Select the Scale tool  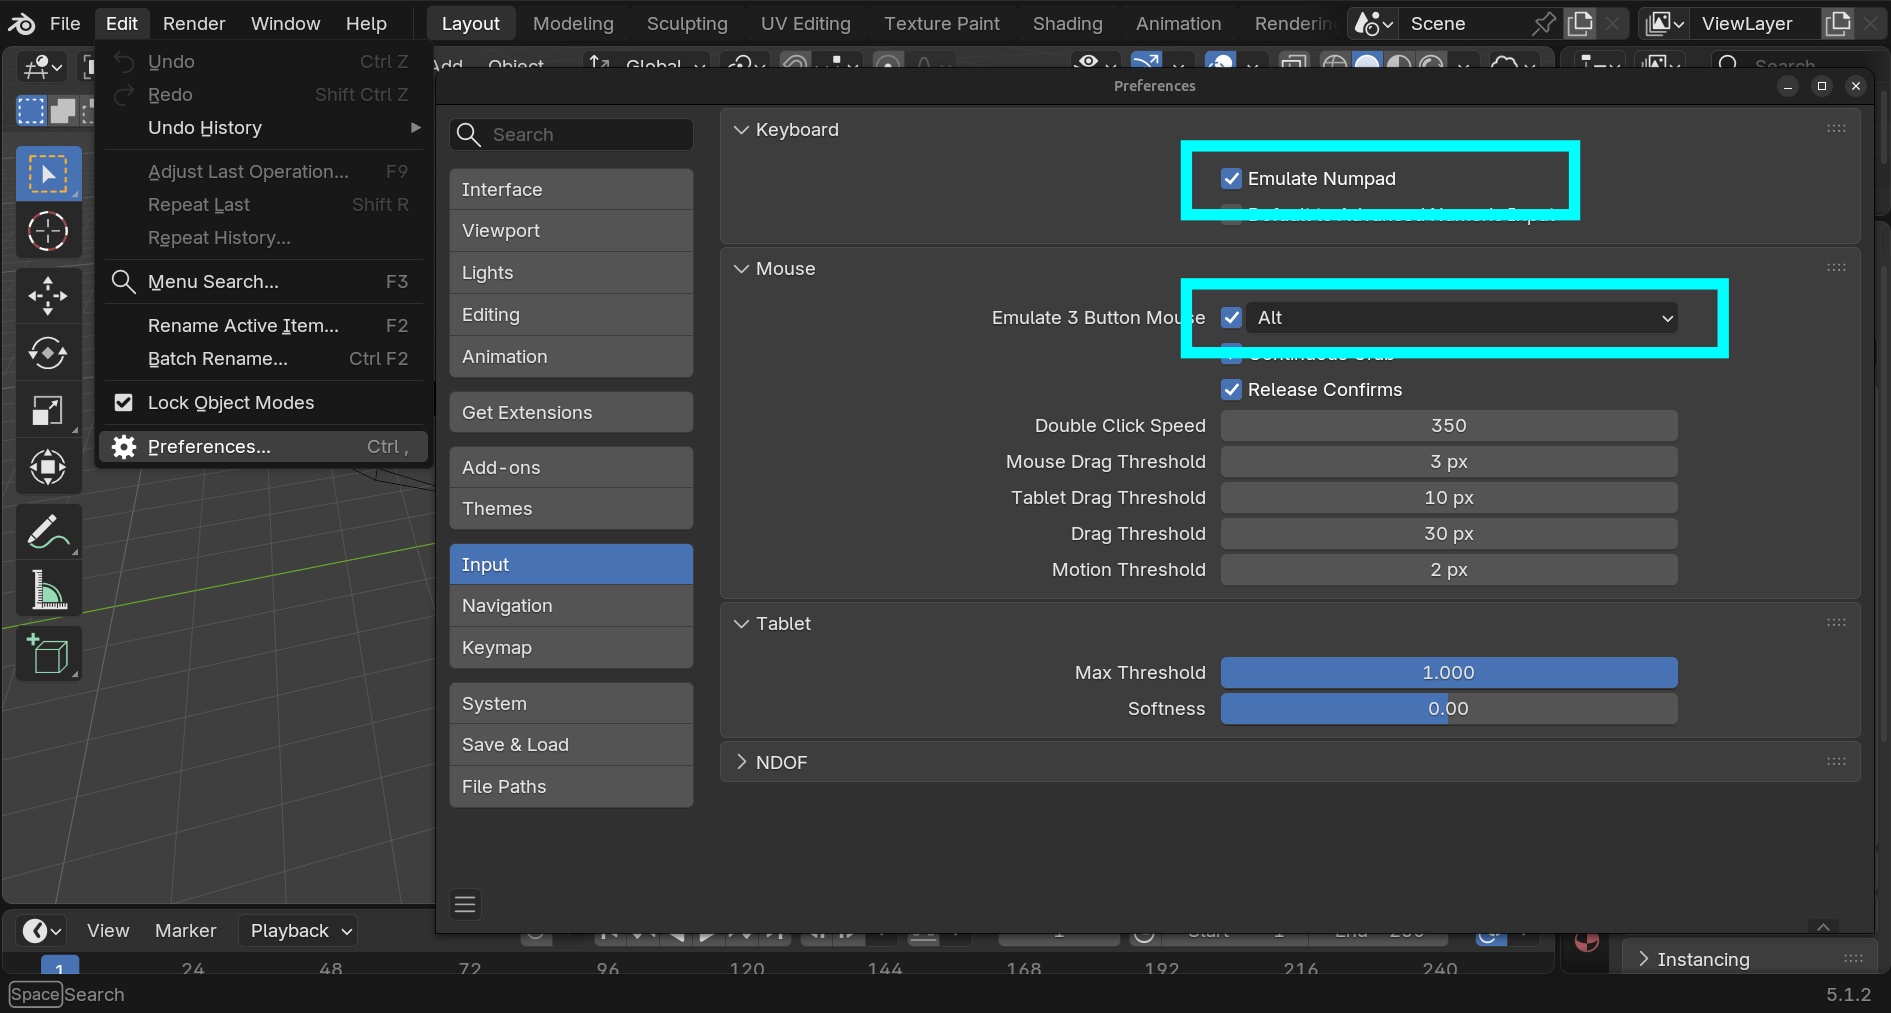[48, 410]
